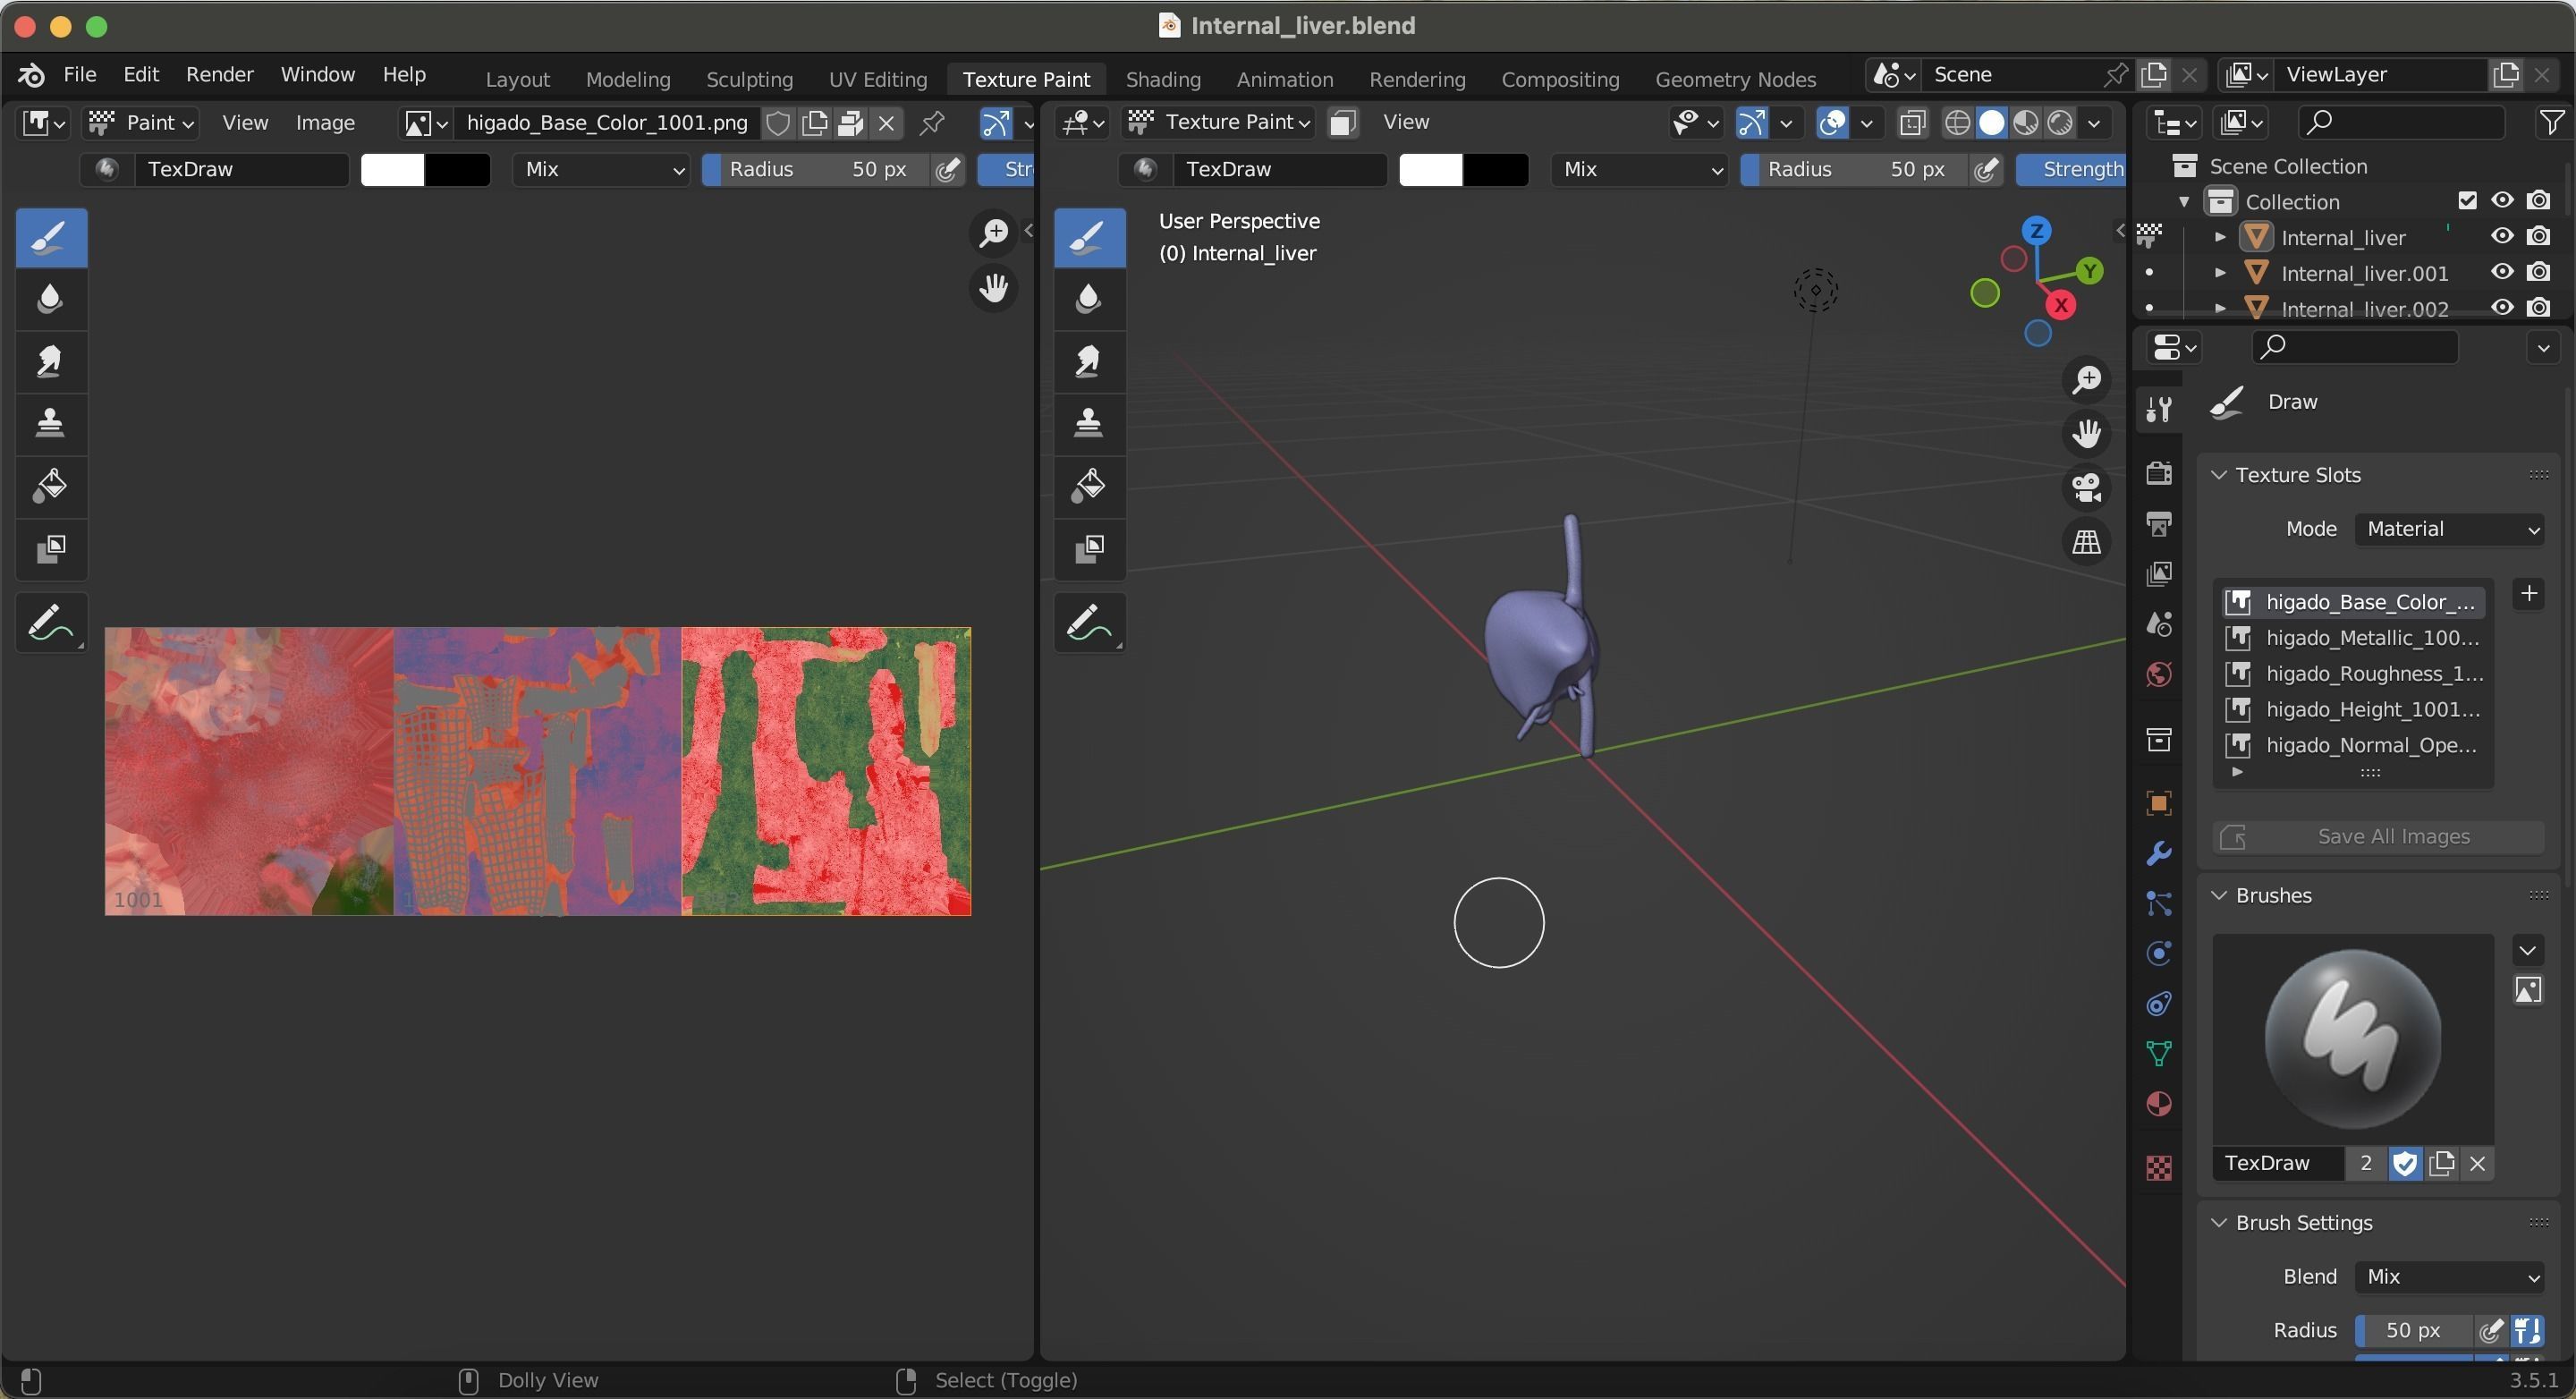Screen dimensions: 2576x1399
Task: Click the outliner search field
Action: pos(2401,122)
